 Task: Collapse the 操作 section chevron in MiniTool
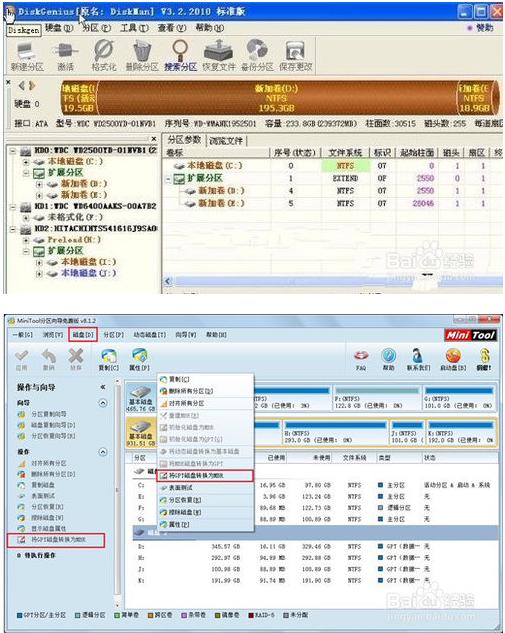tap(103, 452)
